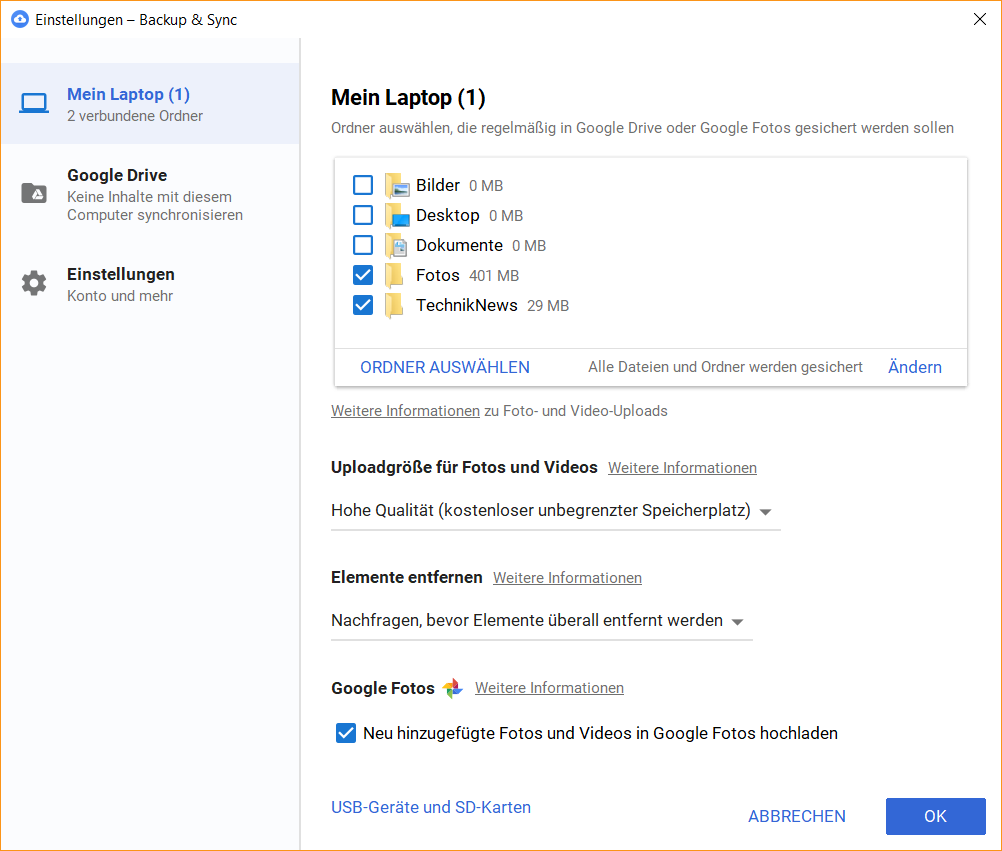Confirm settings with the OK button
The image size is (1002, 851).
click(x=936, y=816)
